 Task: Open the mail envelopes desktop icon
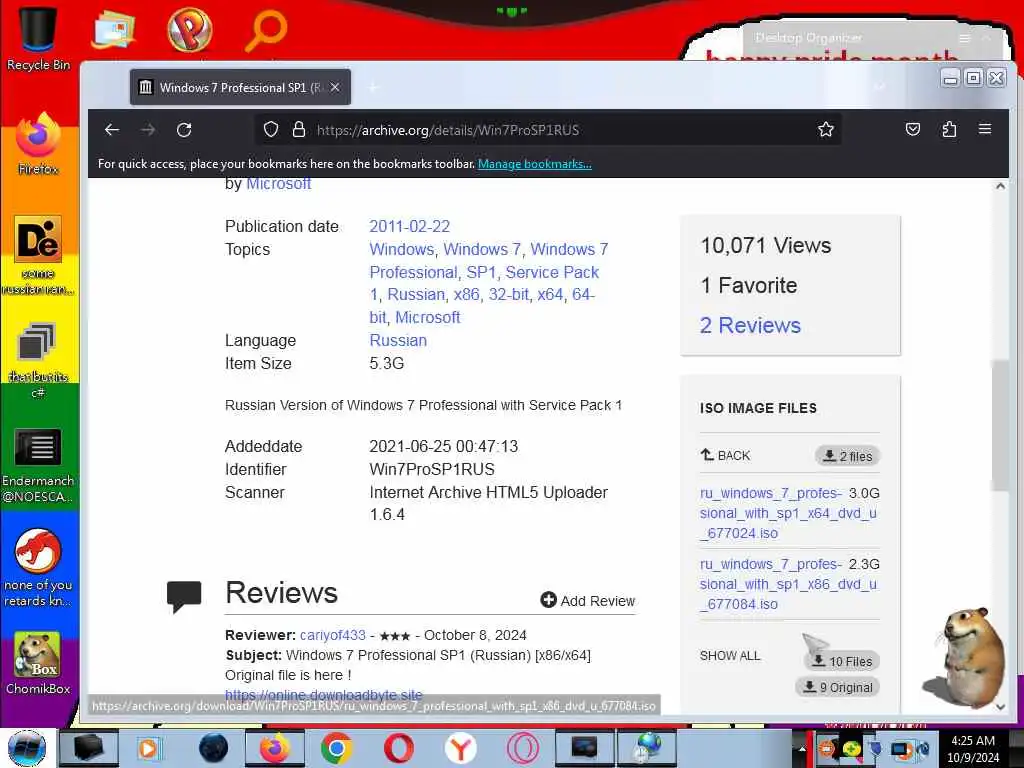tap(113, 29)
